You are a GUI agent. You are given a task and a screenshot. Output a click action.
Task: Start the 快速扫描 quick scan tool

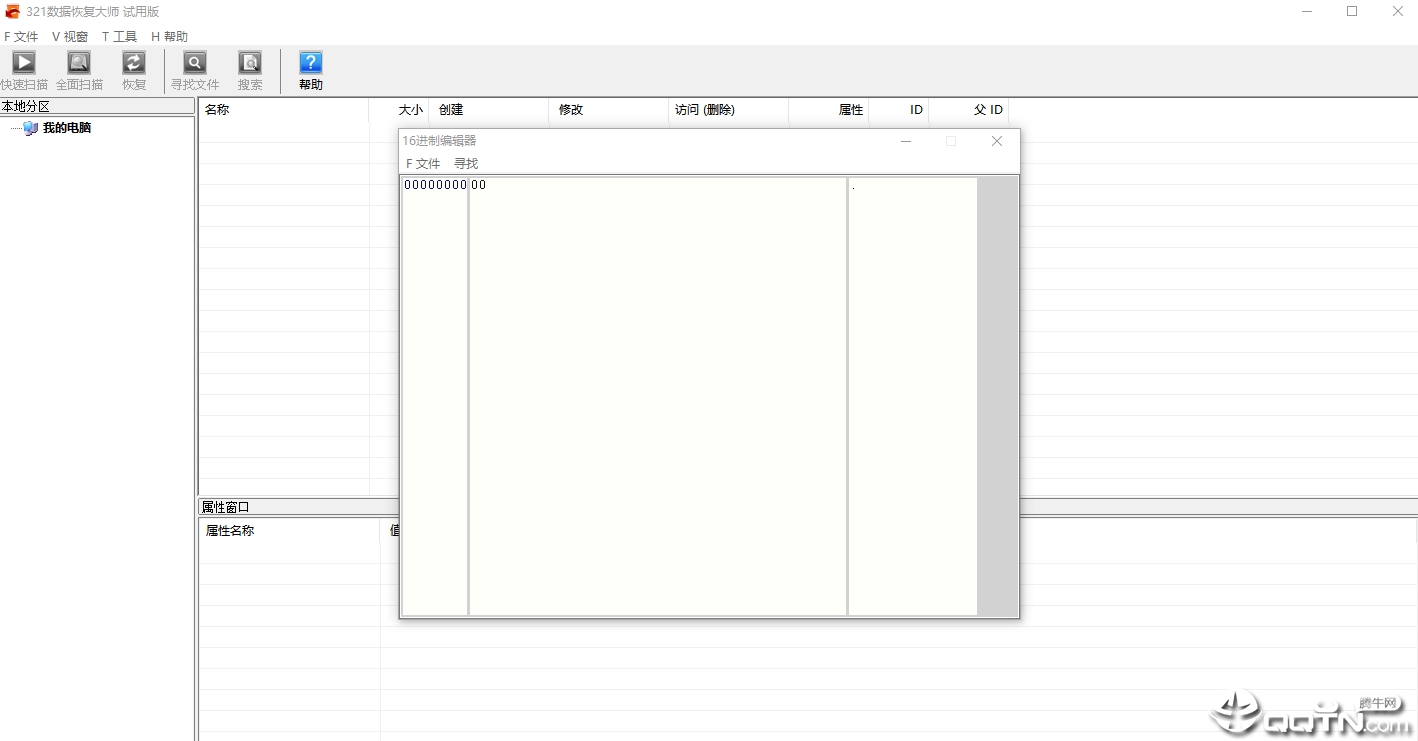24,71
